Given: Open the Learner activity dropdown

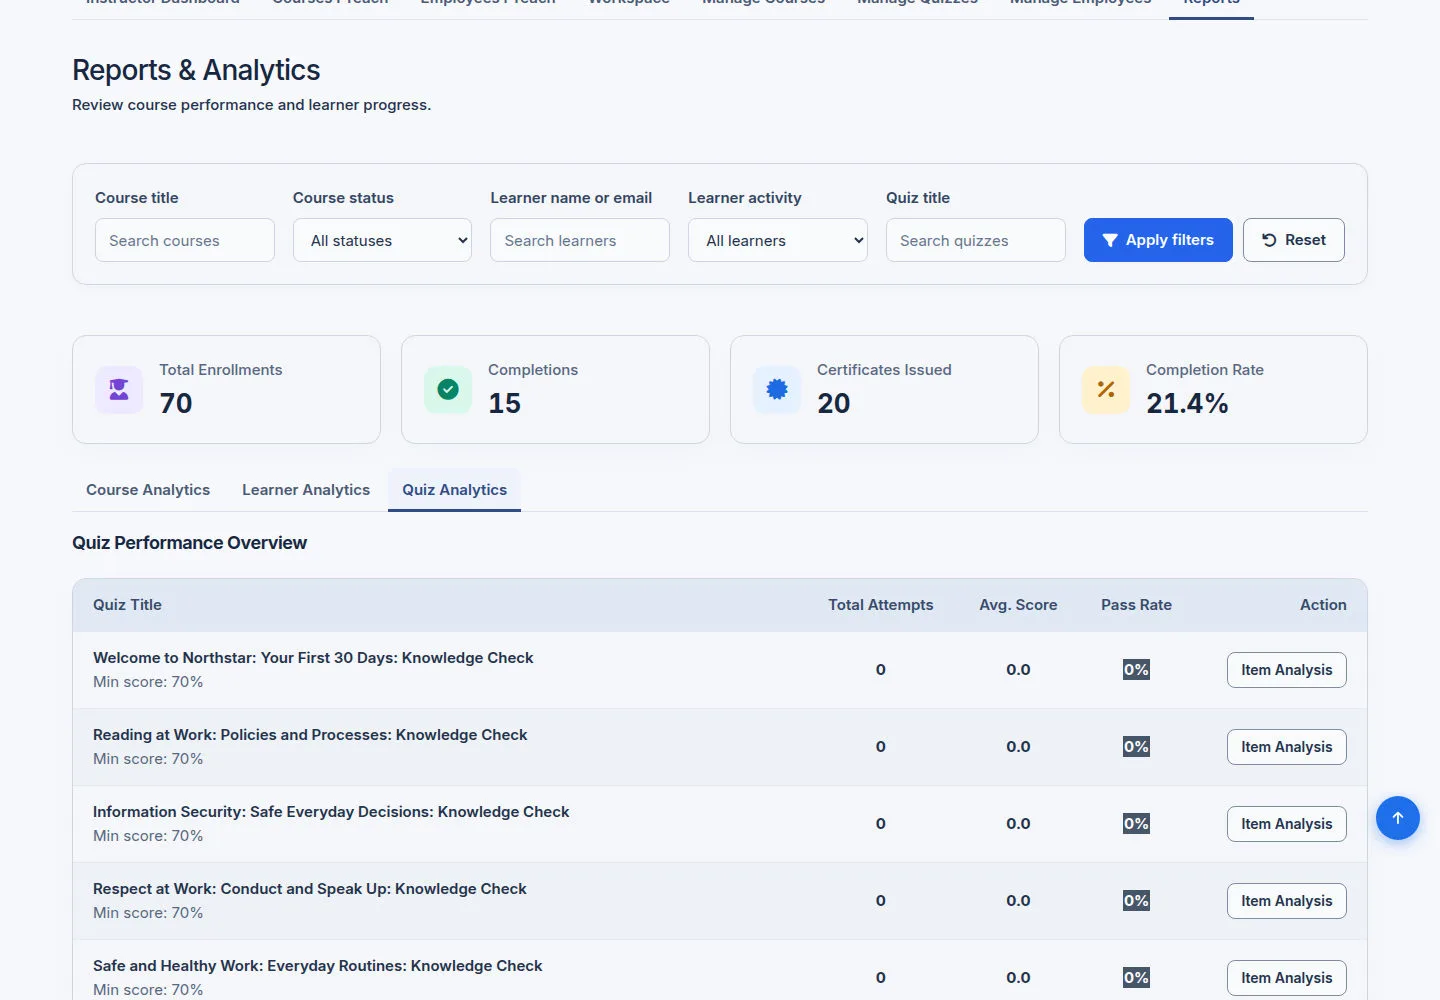Looking at the screenshot, I should coord(778,240).
